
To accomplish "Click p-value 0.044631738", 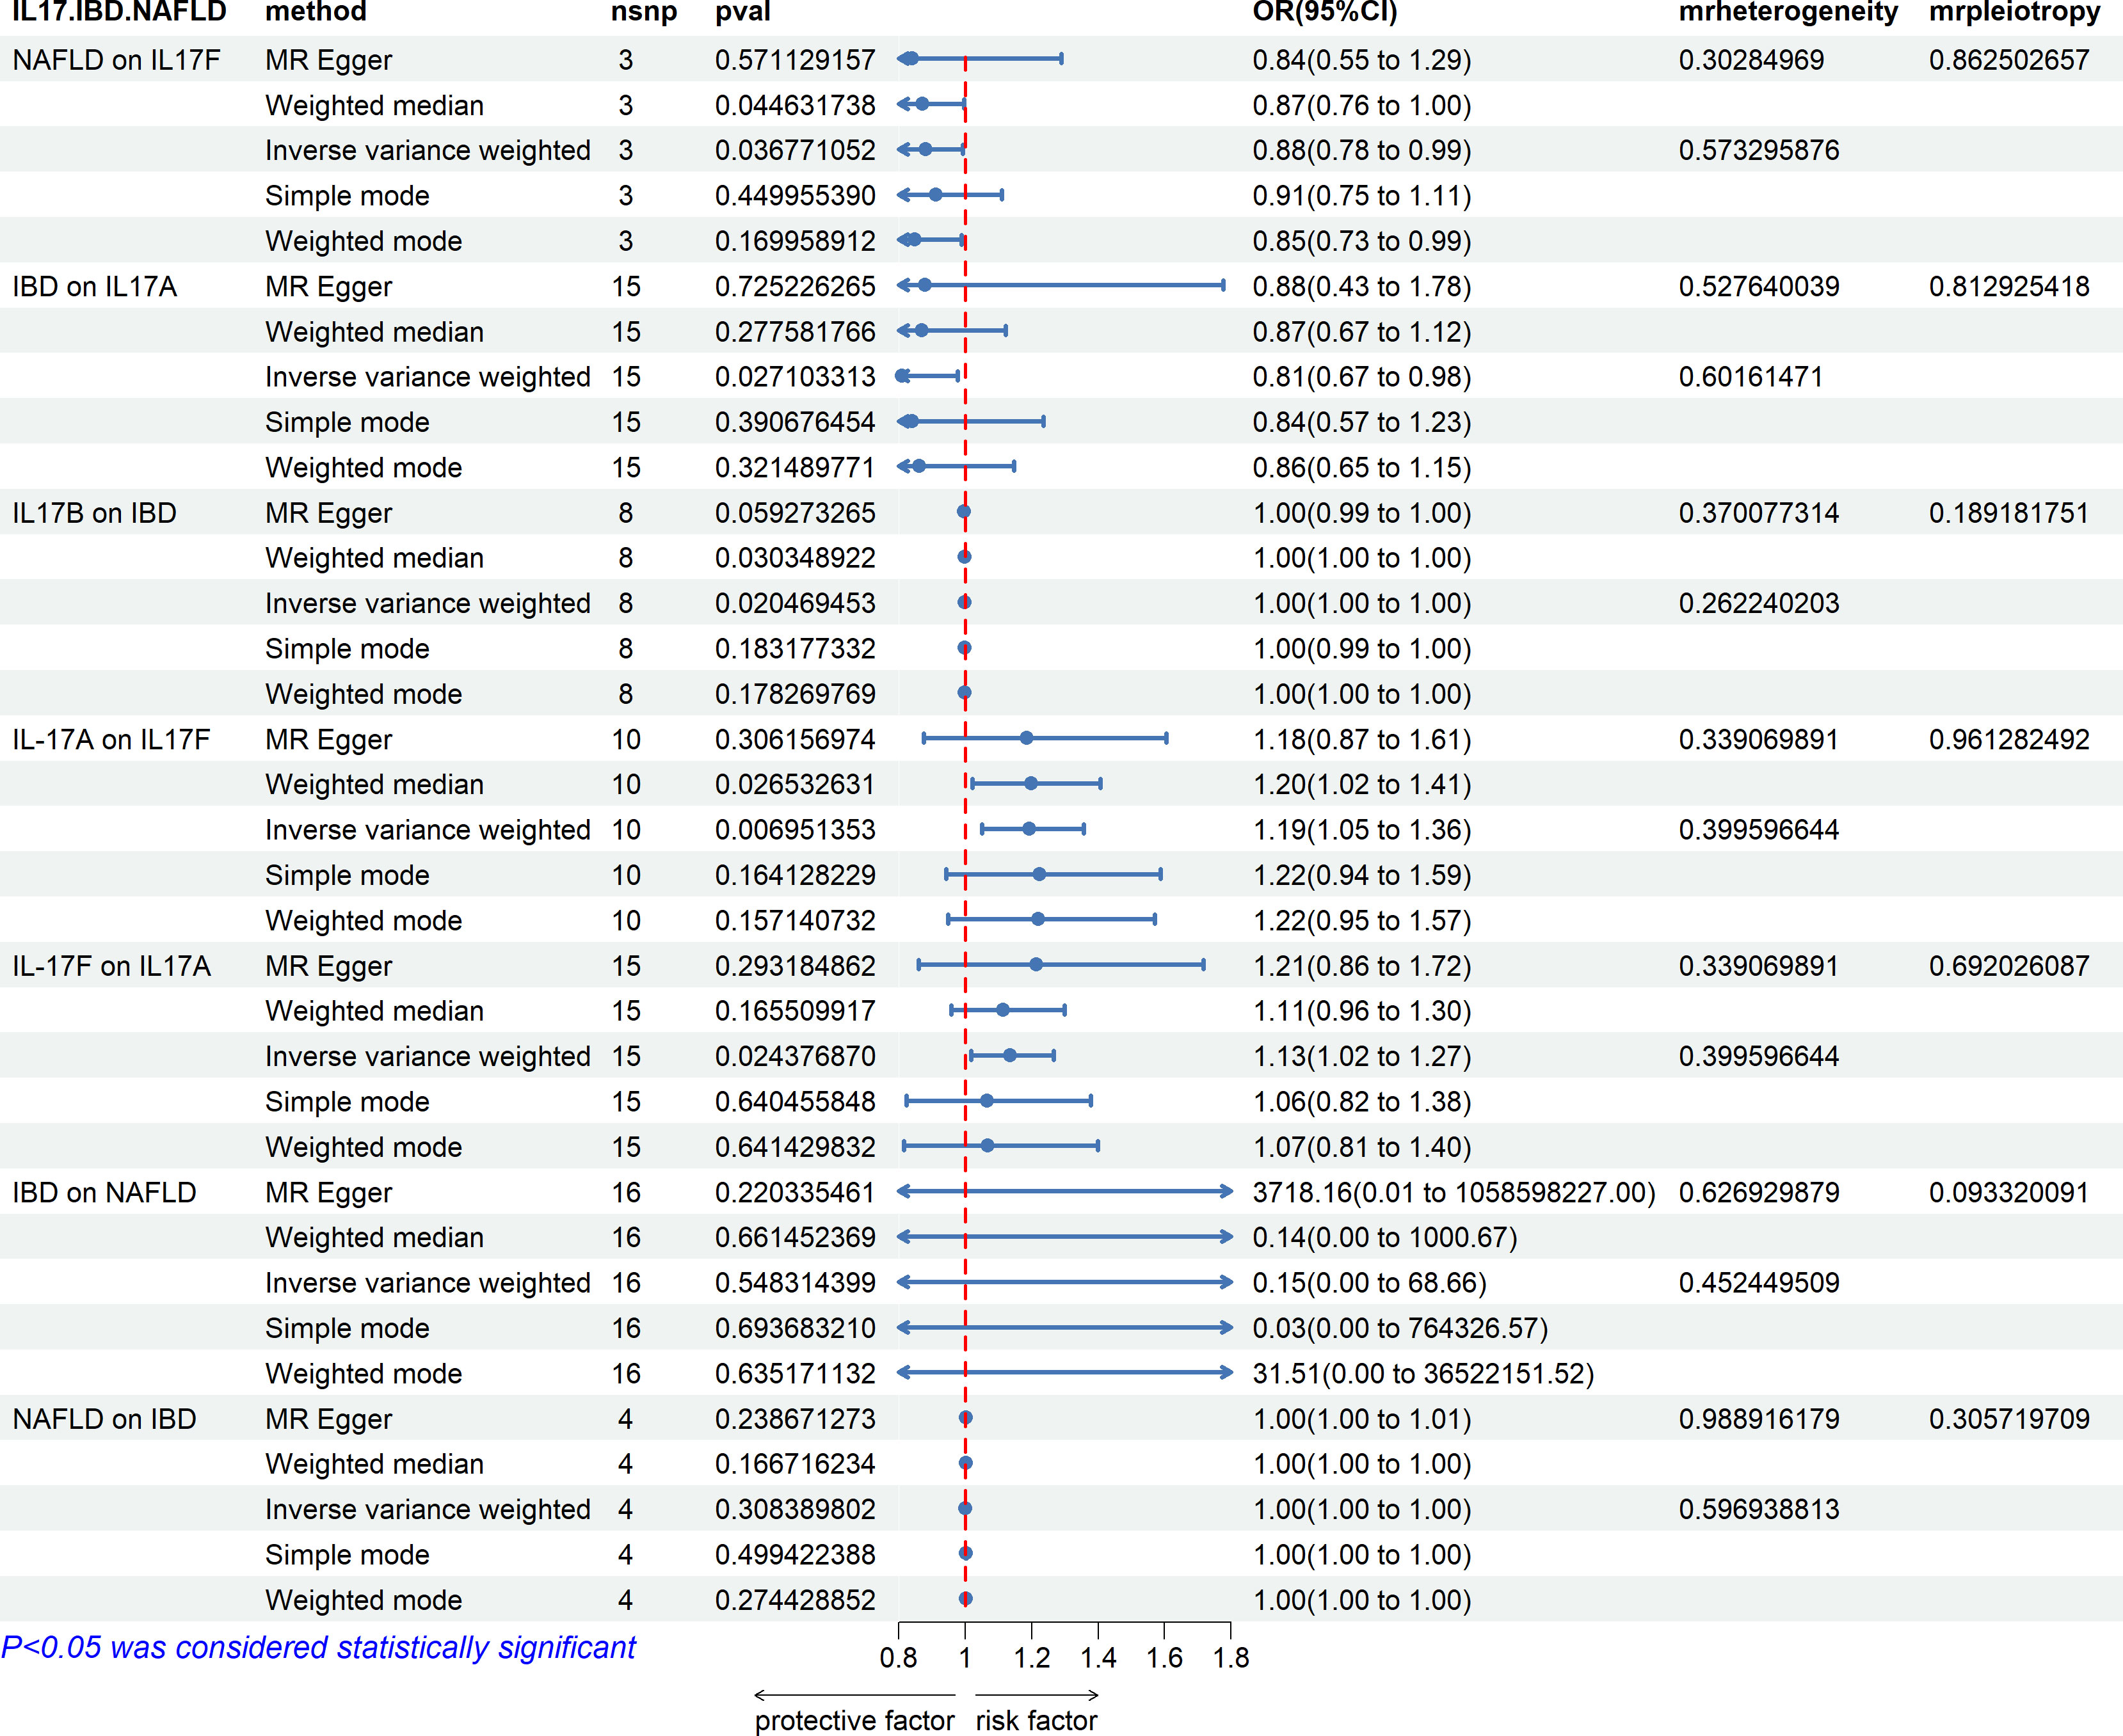I will click(x=795, y=105).
